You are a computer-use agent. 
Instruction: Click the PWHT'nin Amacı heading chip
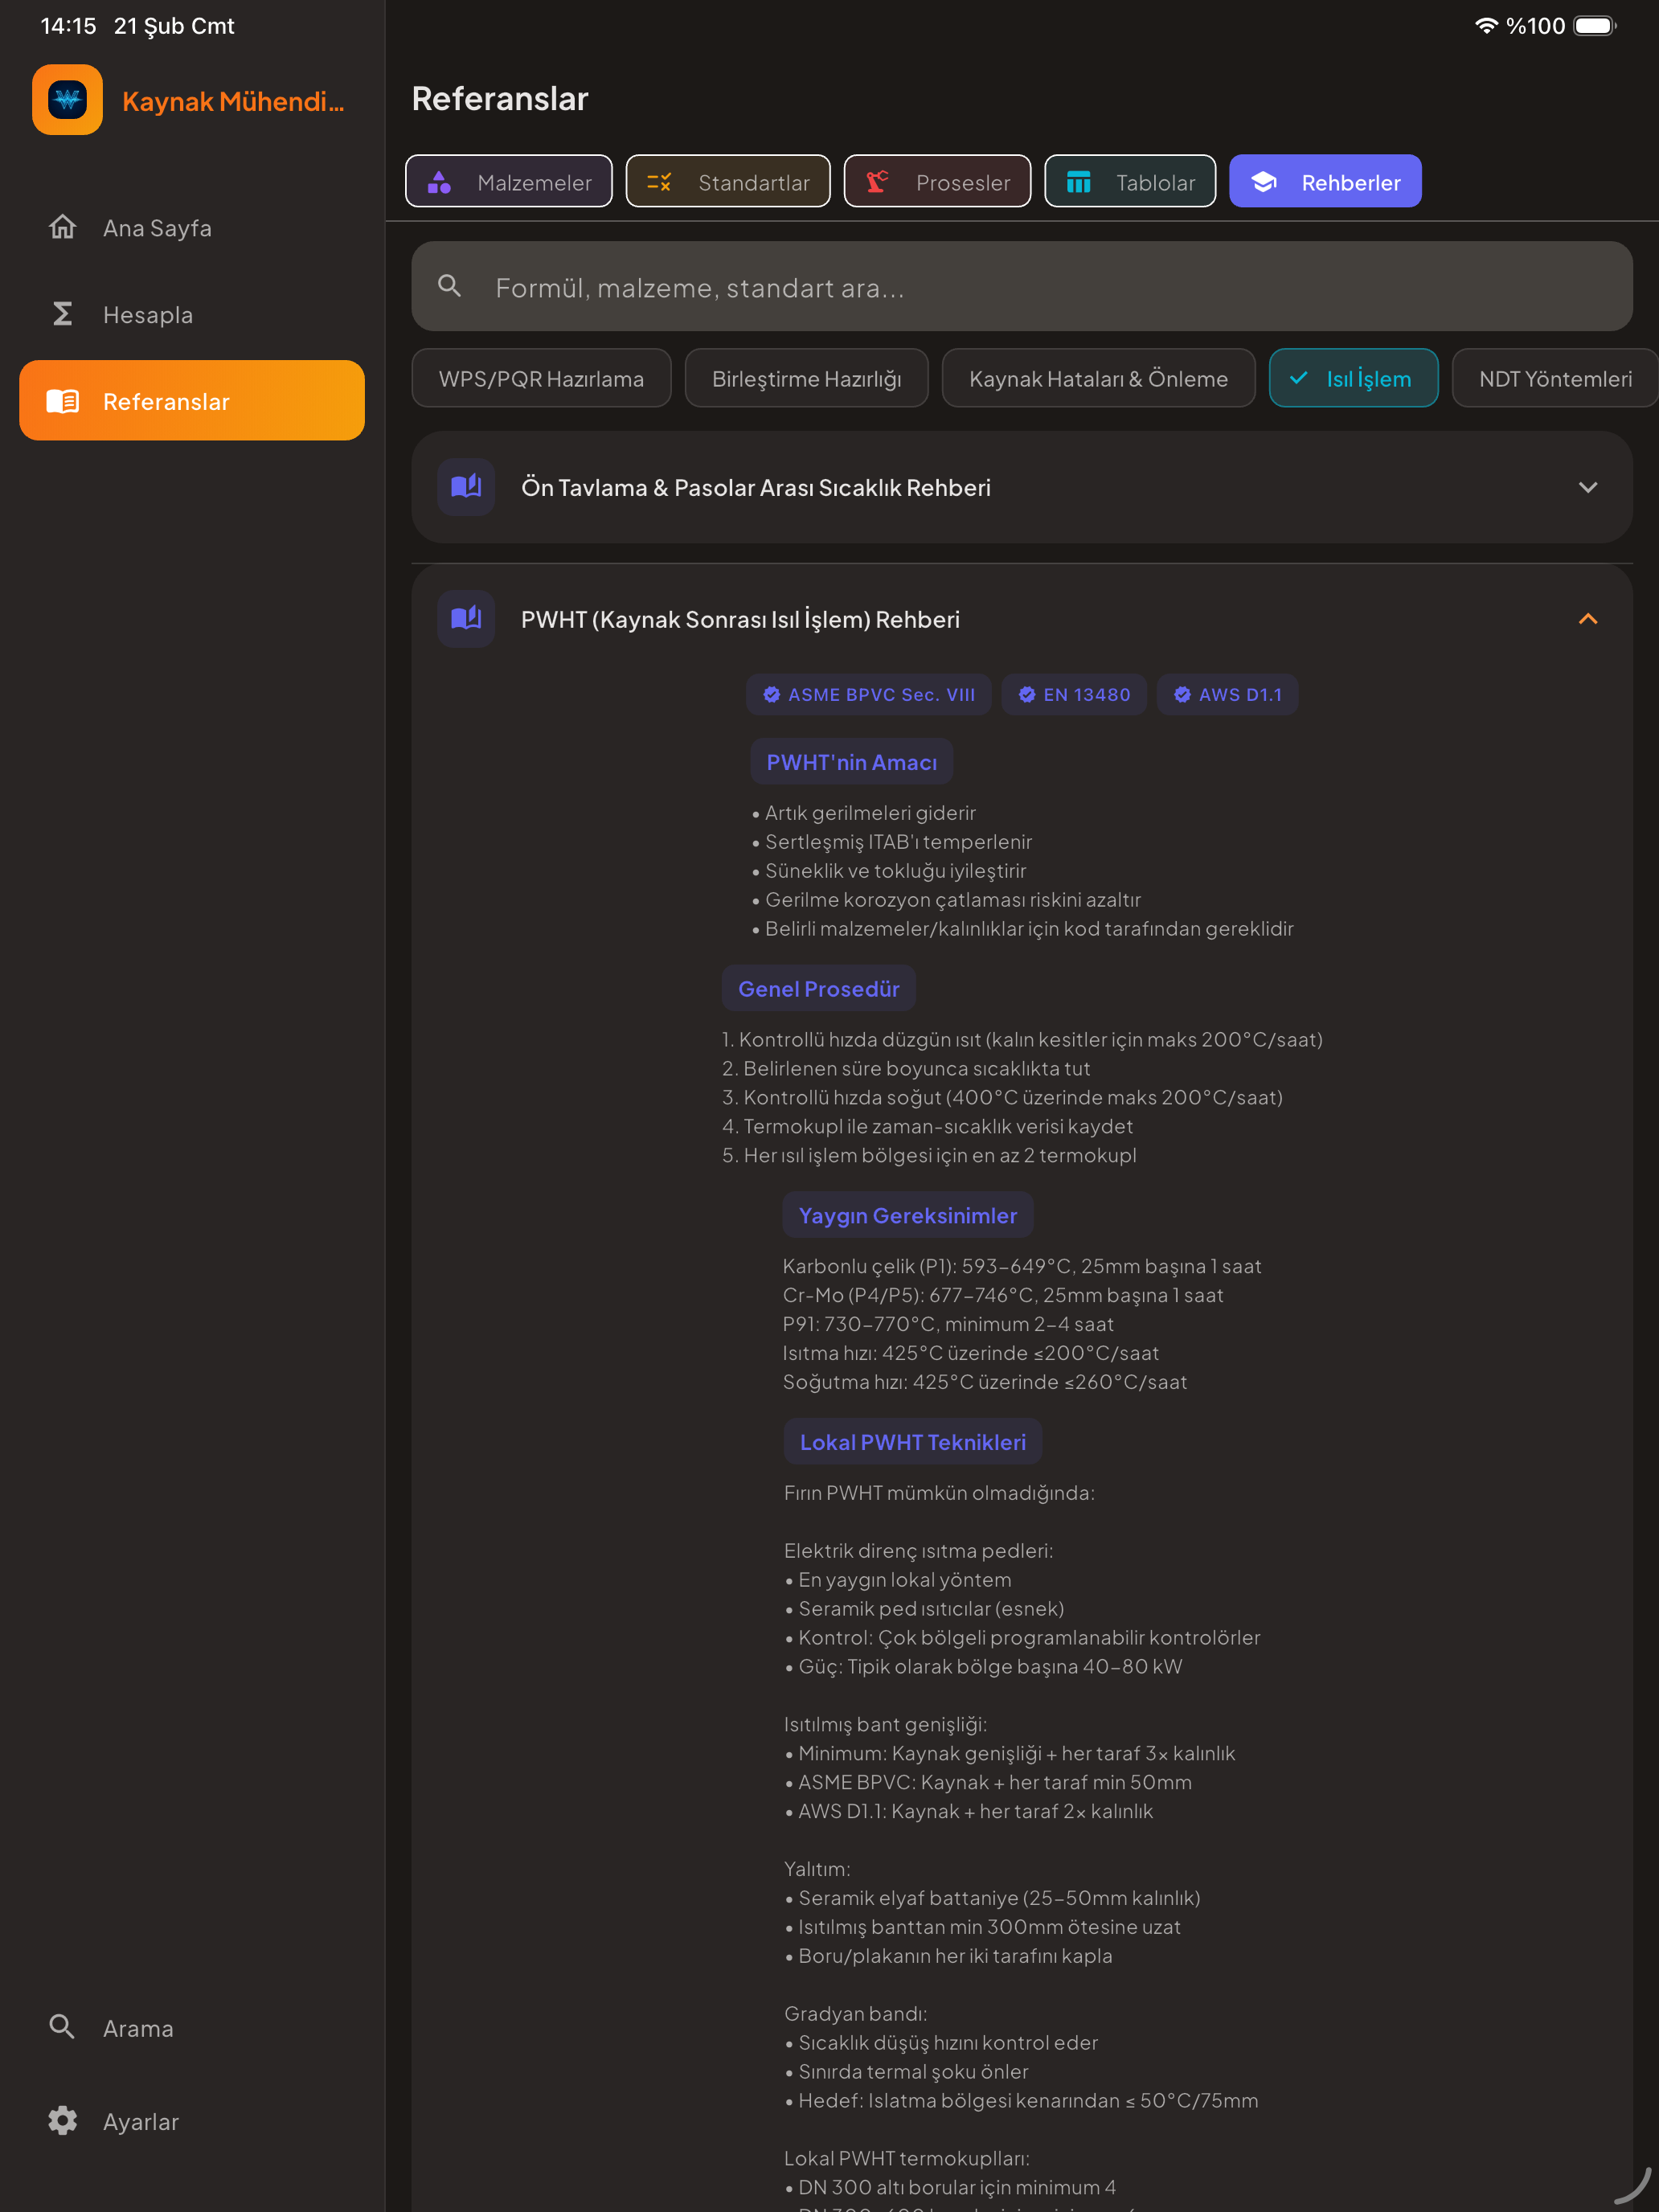pos(851,762)
